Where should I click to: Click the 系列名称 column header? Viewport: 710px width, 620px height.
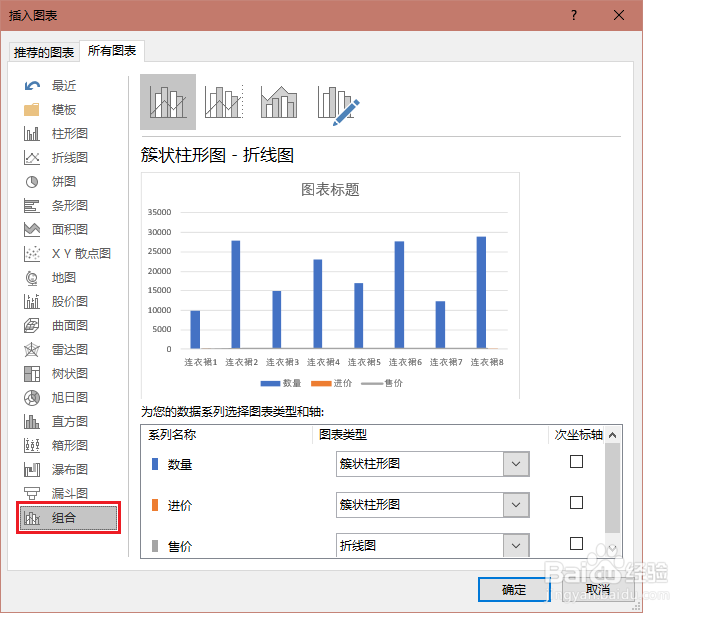coord(172,435)
